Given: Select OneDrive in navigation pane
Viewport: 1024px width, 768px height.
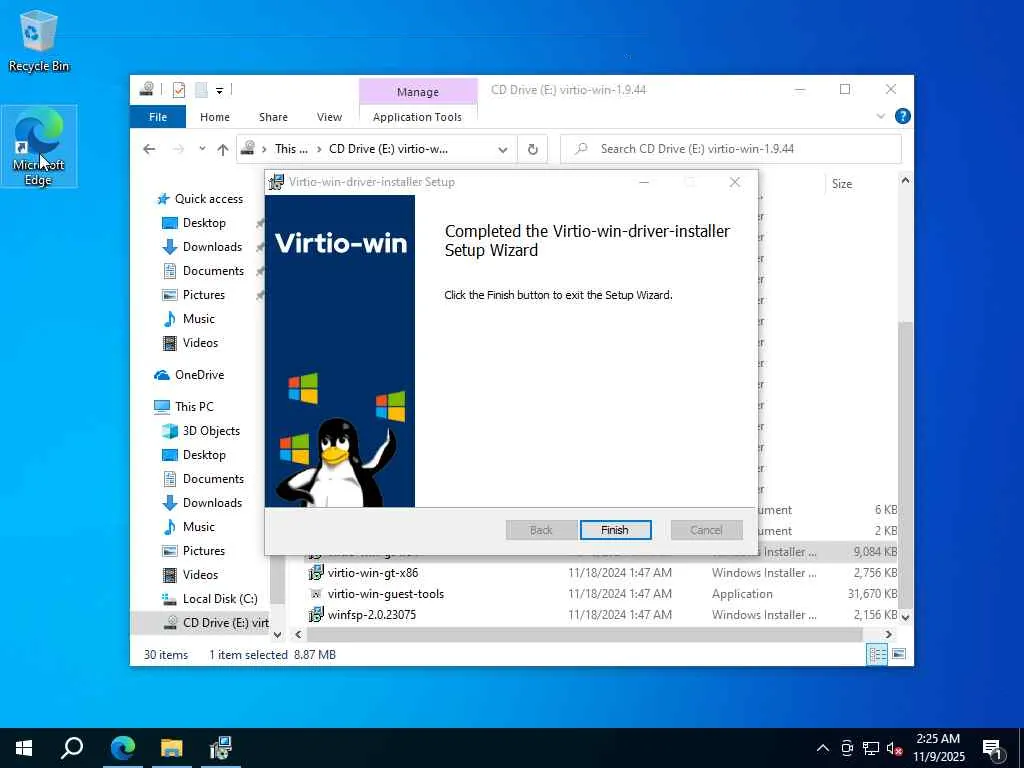Looking at the screenshot, I should tap(199, 375).
